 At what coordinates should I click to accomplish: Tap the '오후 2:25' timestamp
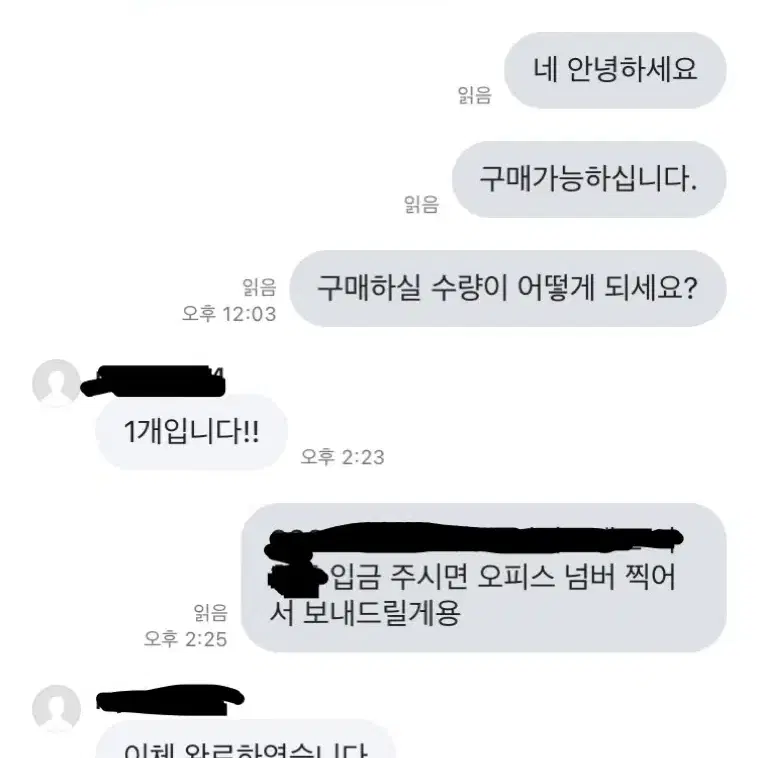186,639
